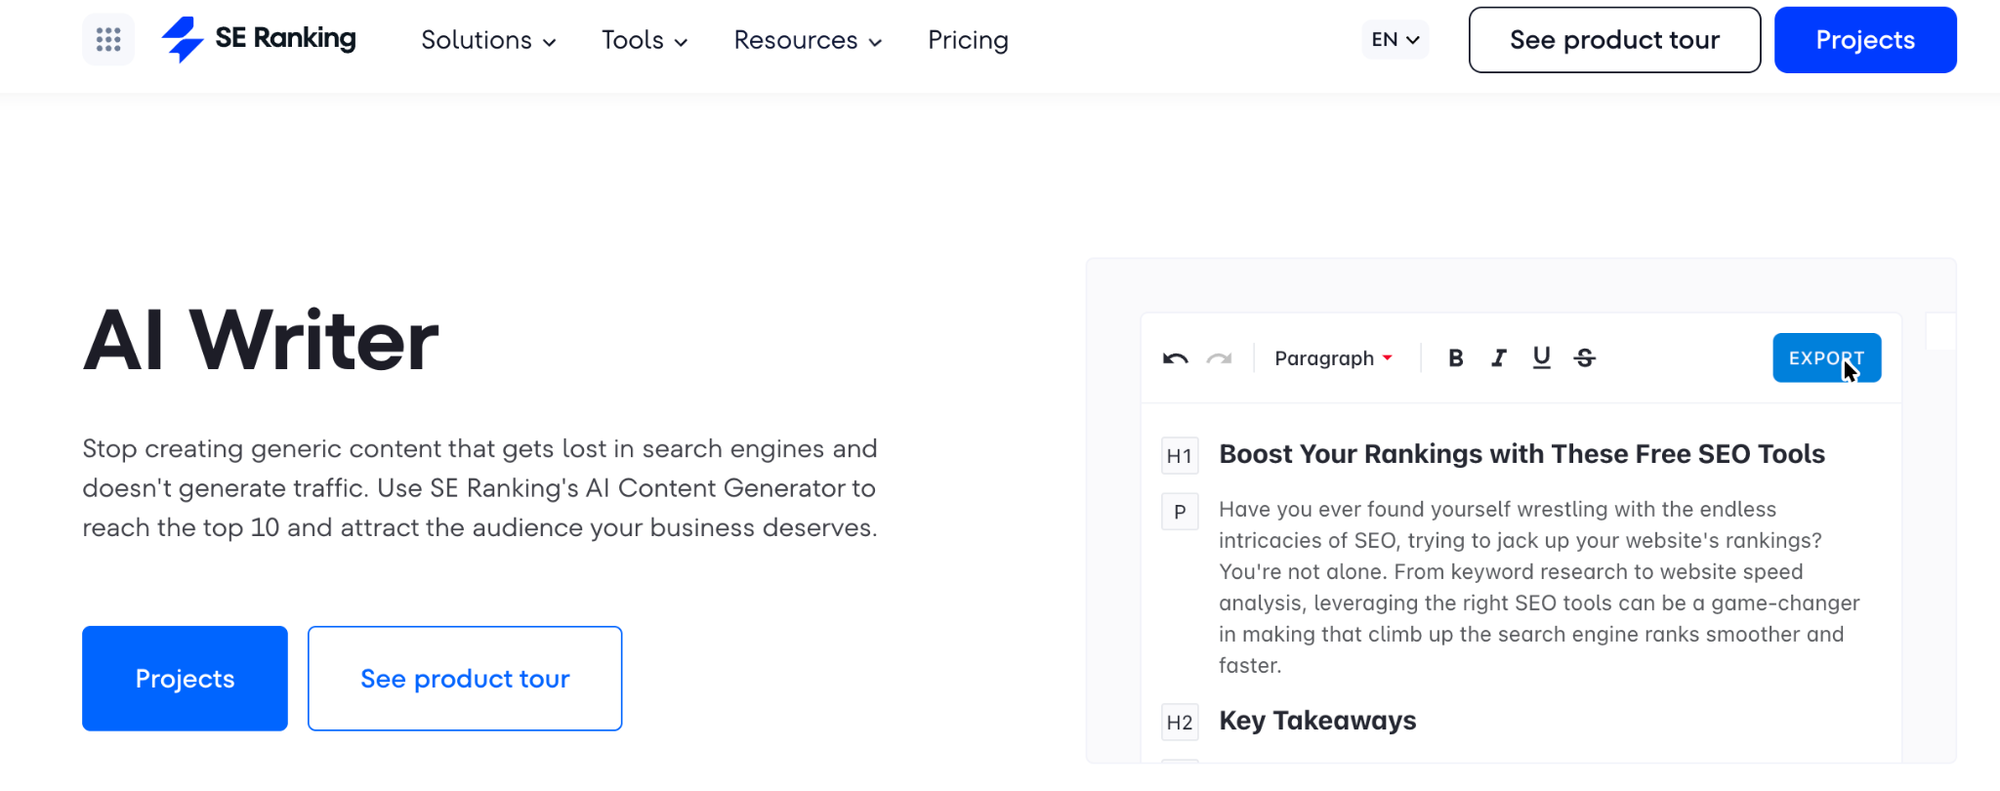Click the undo arrow in editor toolbar

pos(1175,358)
